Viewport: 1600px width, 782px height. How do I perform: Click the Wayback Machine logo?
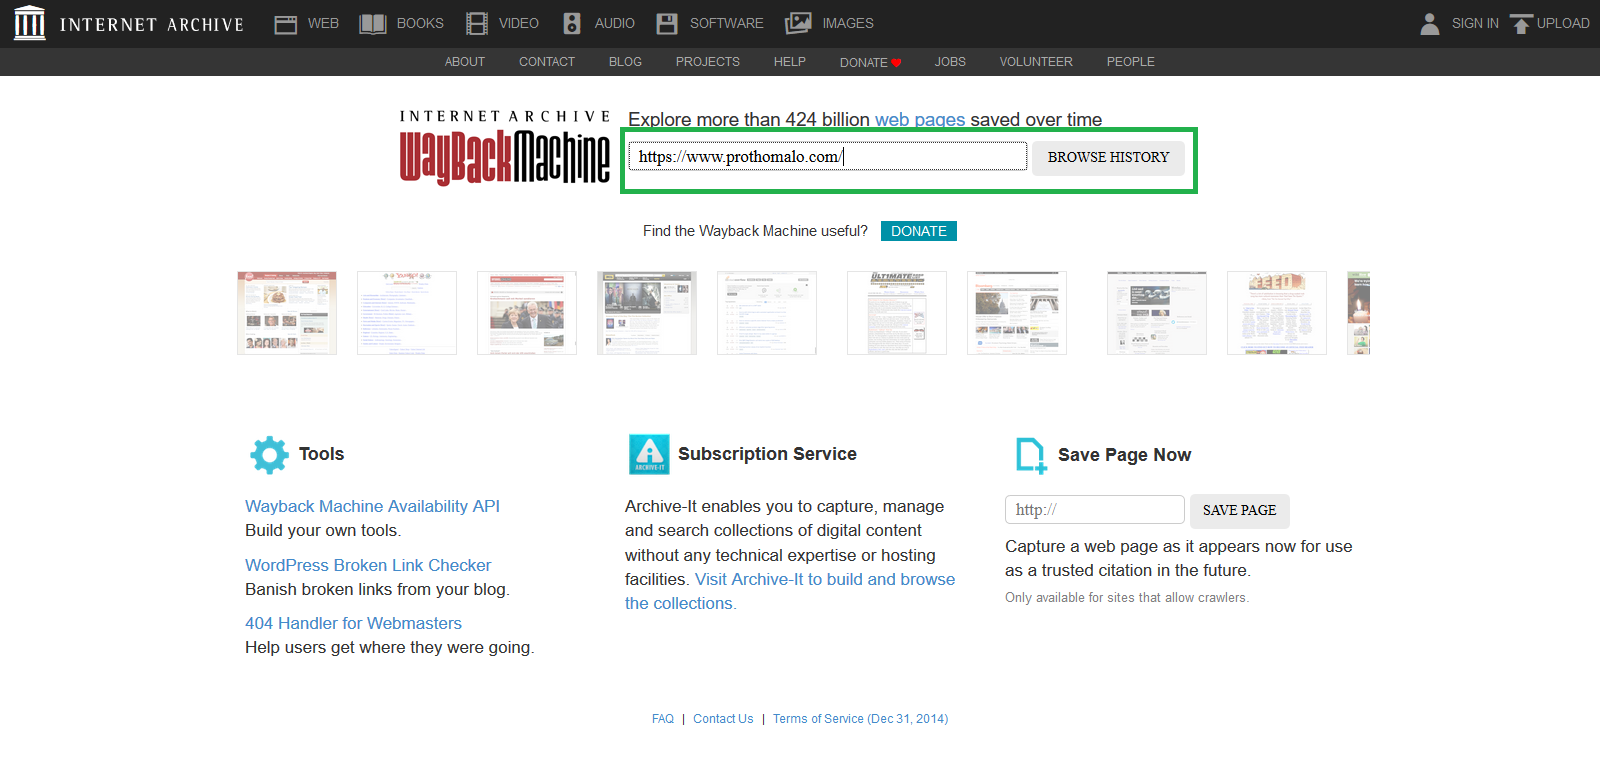pos(505,148)
